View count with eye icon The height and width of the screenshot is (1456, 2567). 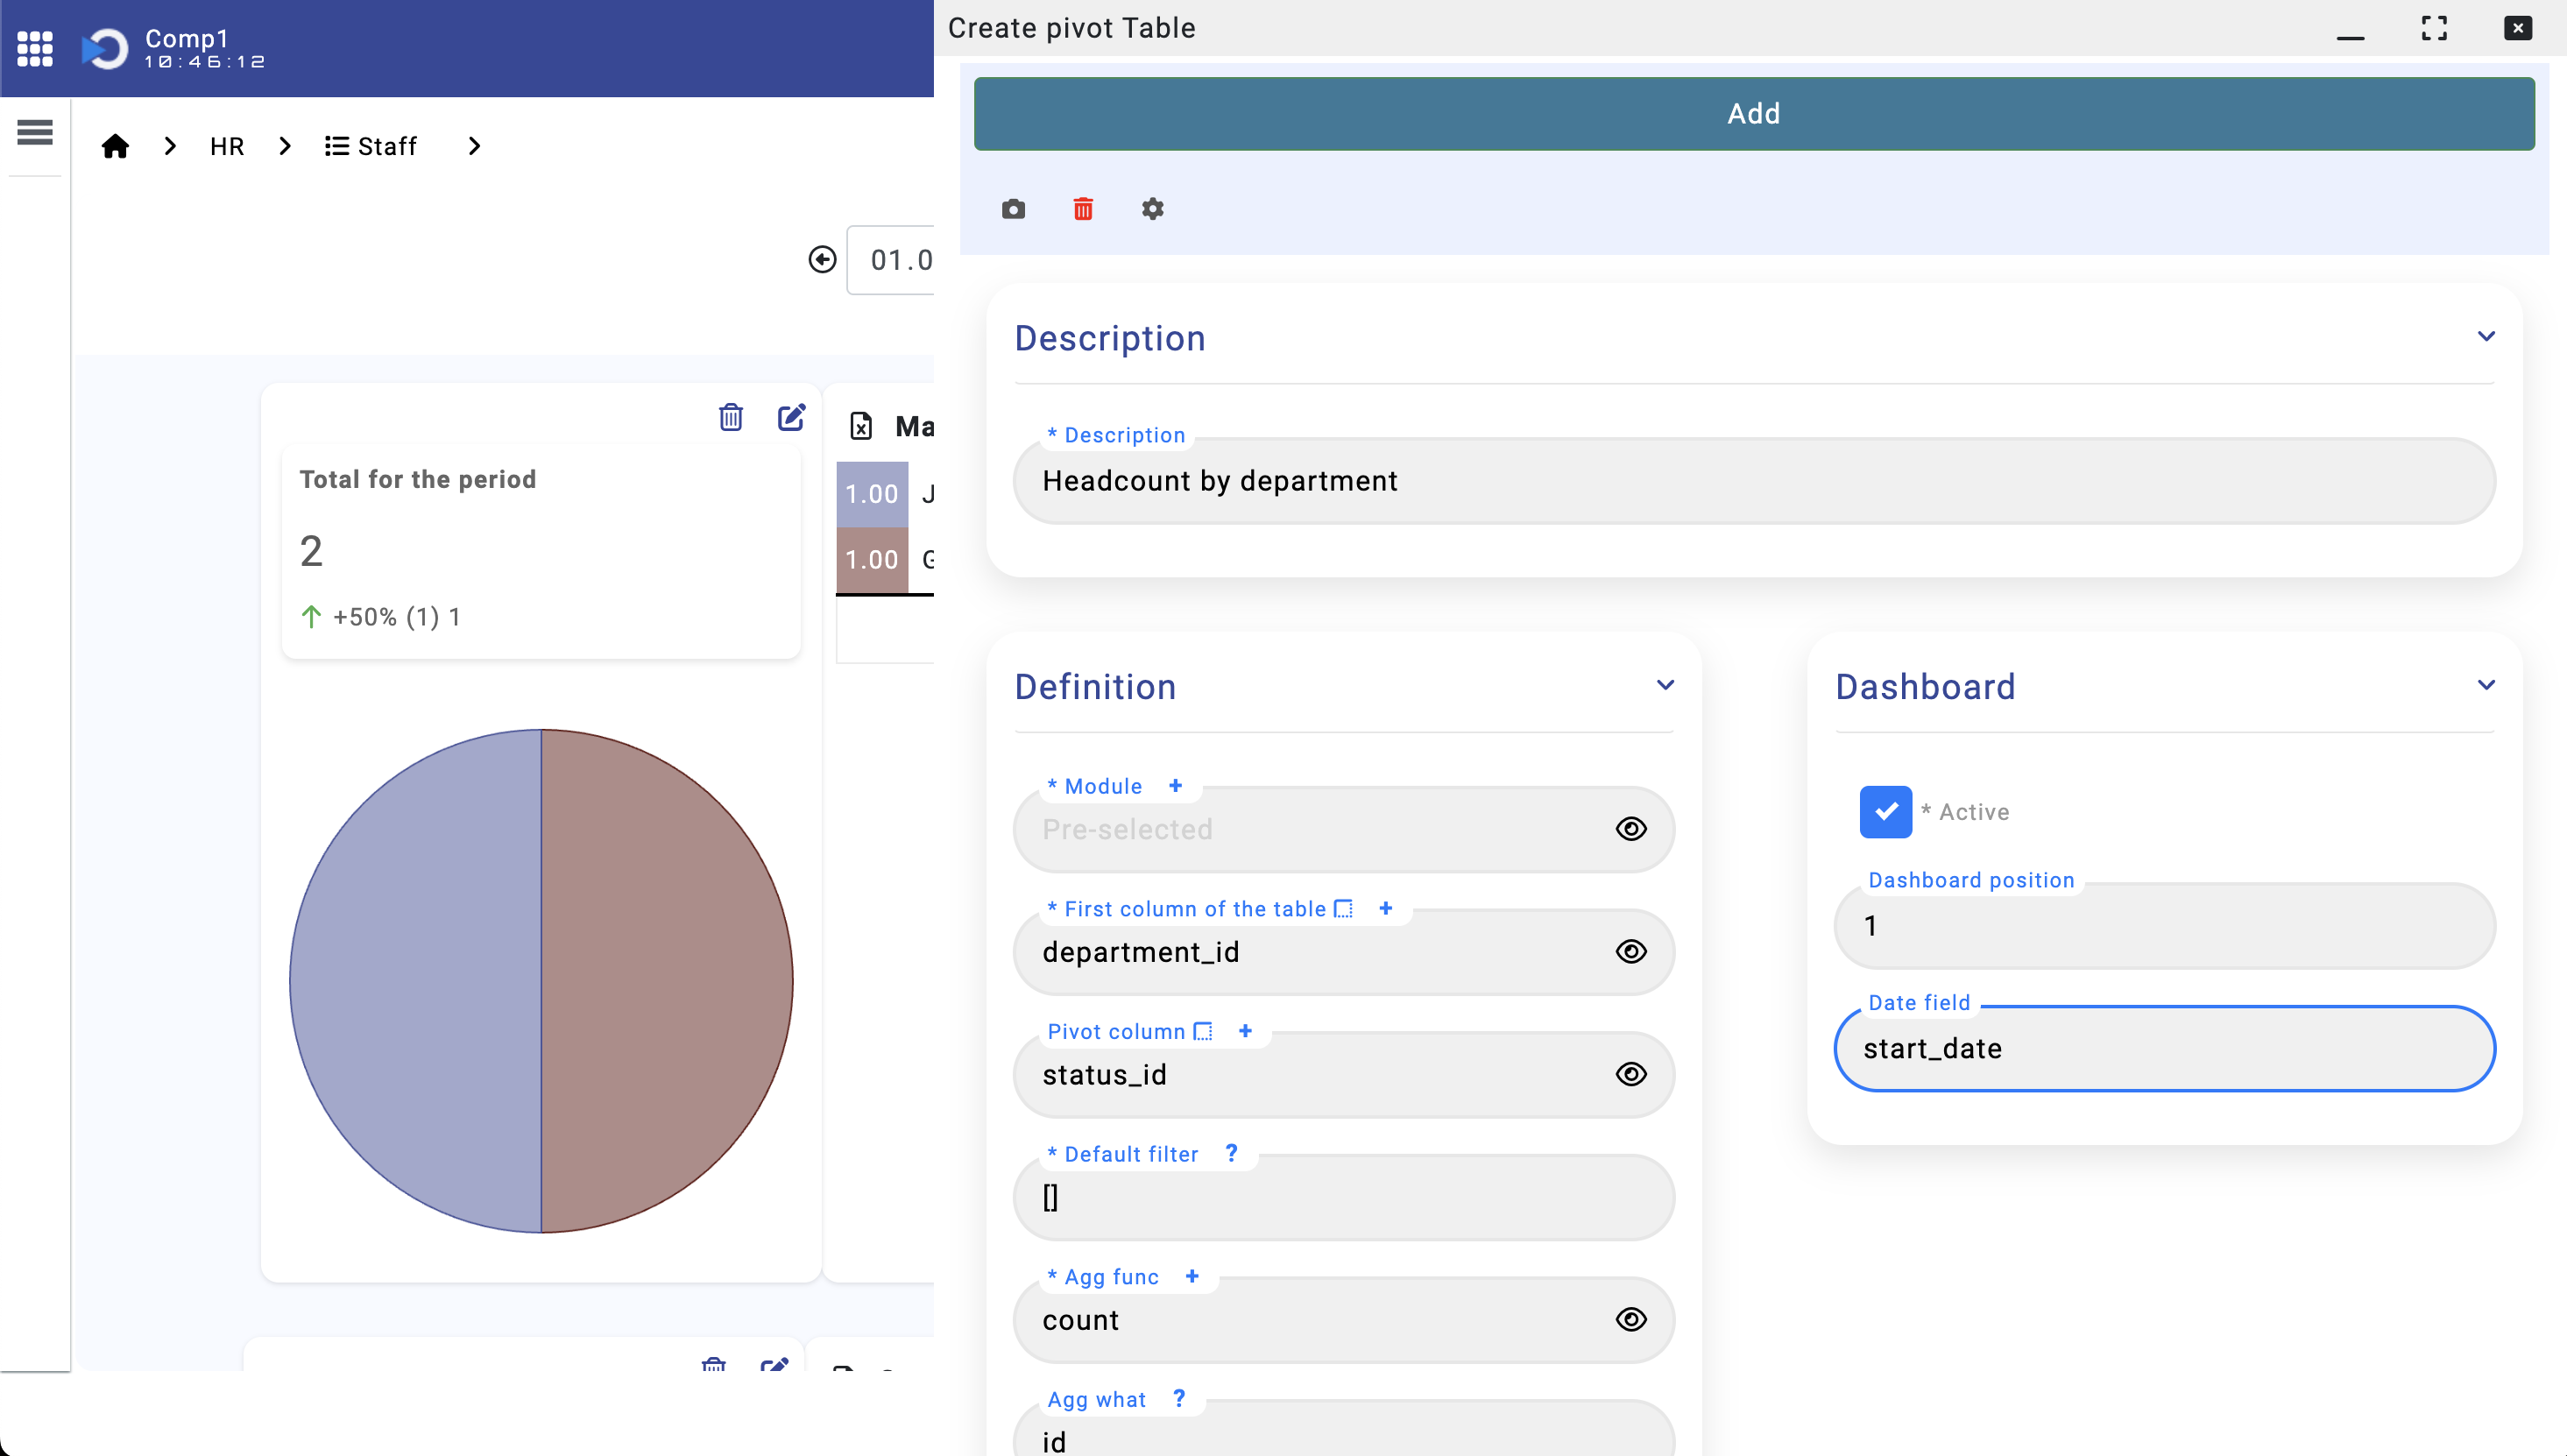(x=1631, y=1320)
